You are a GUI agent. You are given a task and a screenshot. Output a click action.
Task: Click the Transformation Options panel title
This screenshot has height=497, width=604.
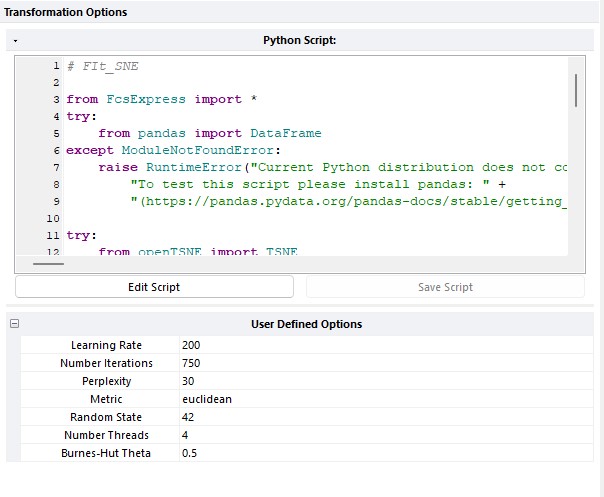coord(65,12)
